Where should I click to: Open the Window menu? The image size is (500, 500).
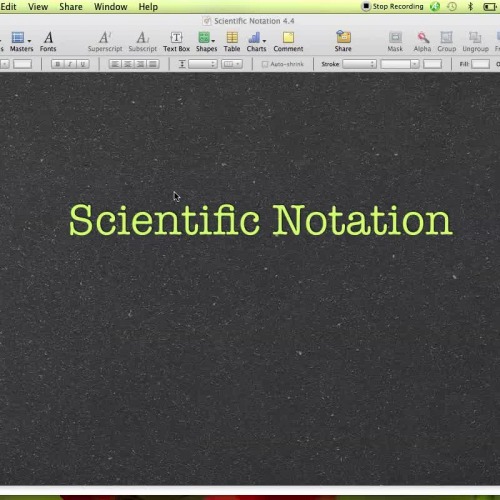pyautogui.click(x=110, y=7)
